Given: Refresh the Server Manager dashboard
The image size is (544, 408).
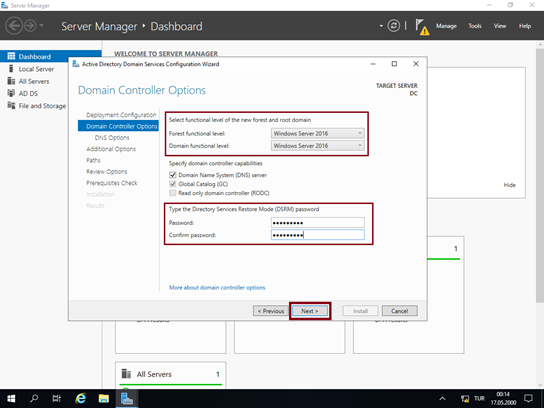Looking at the screenshot, I should tap(394, 26).
